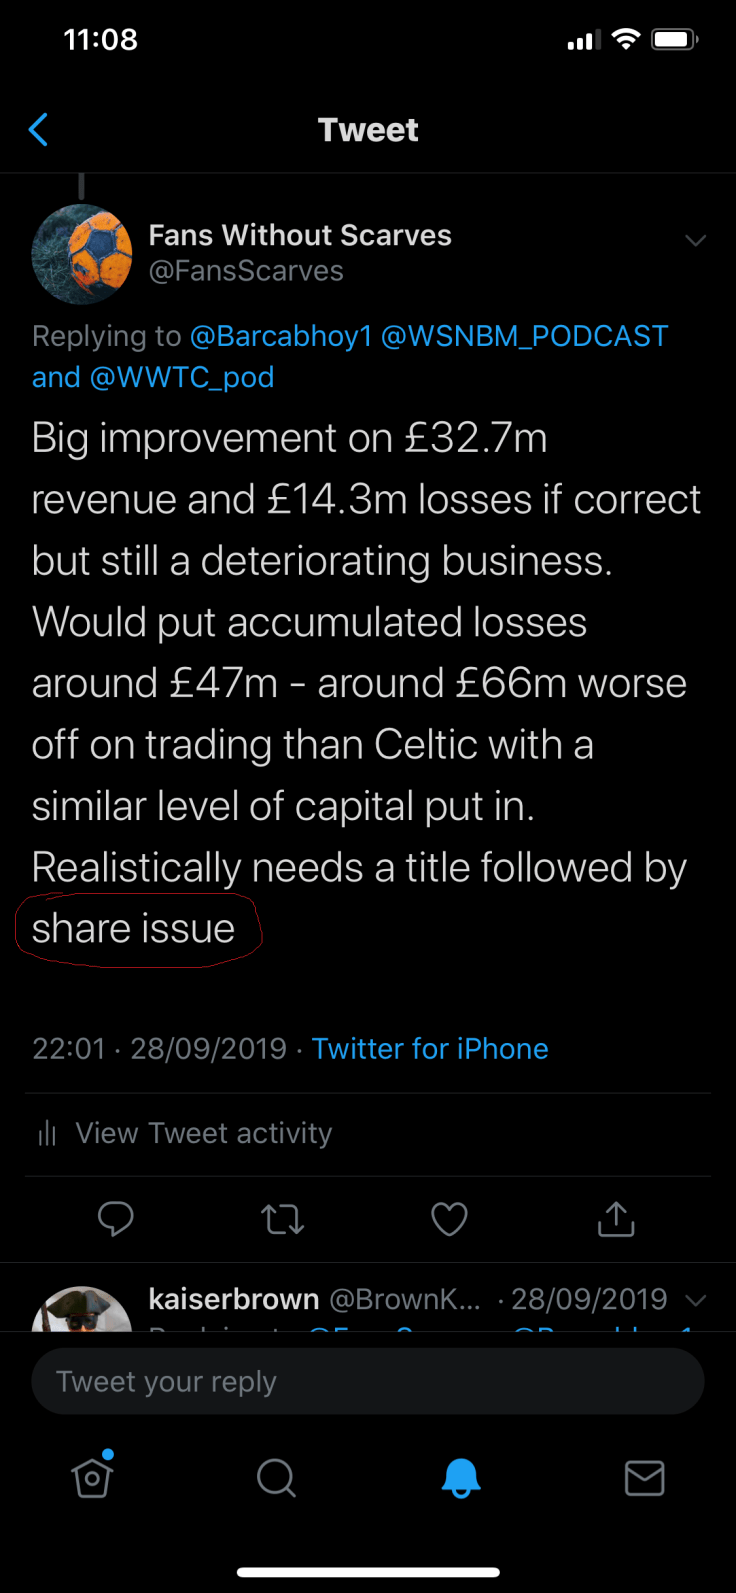The image size is (736, 1593).
Task: Open Search tab with magnifier icon
Action: [276, 1477]
